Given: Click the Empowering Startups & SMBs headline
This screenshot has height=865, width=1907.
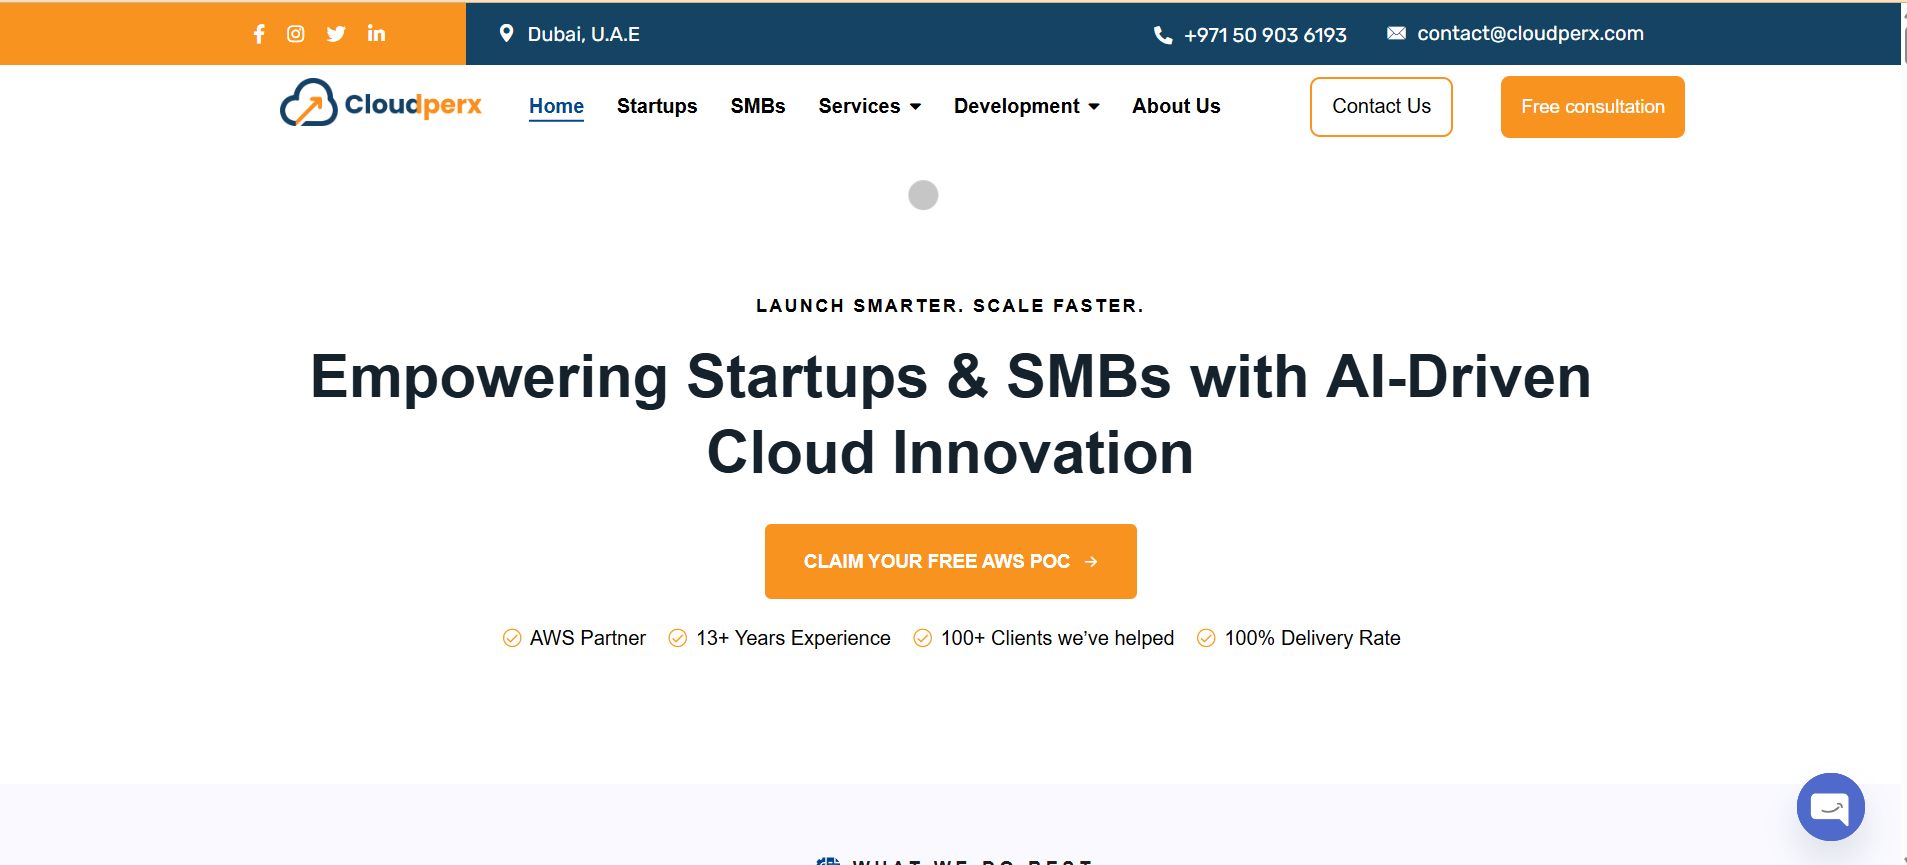Looking at the screenshot, I should tap(950, 414).
